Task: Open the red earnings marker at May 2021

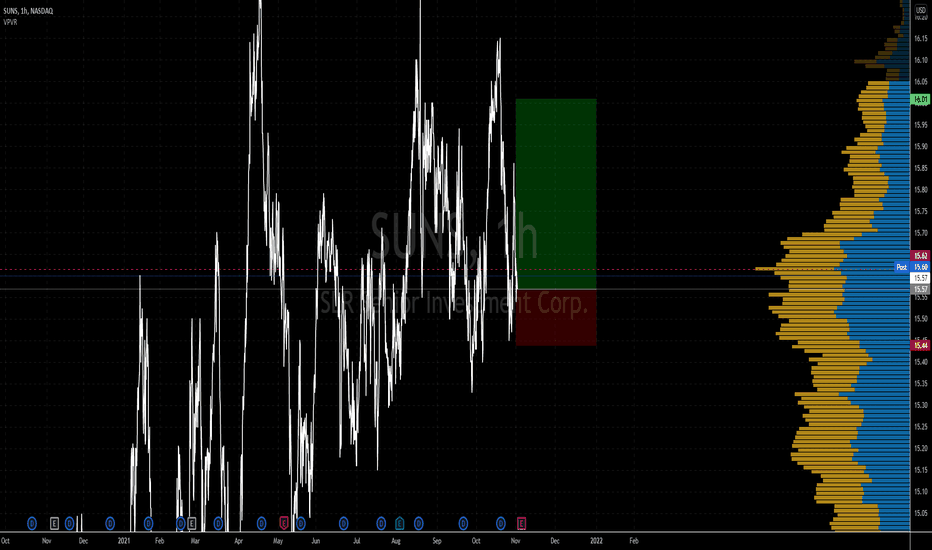Action: click(284, 523)
